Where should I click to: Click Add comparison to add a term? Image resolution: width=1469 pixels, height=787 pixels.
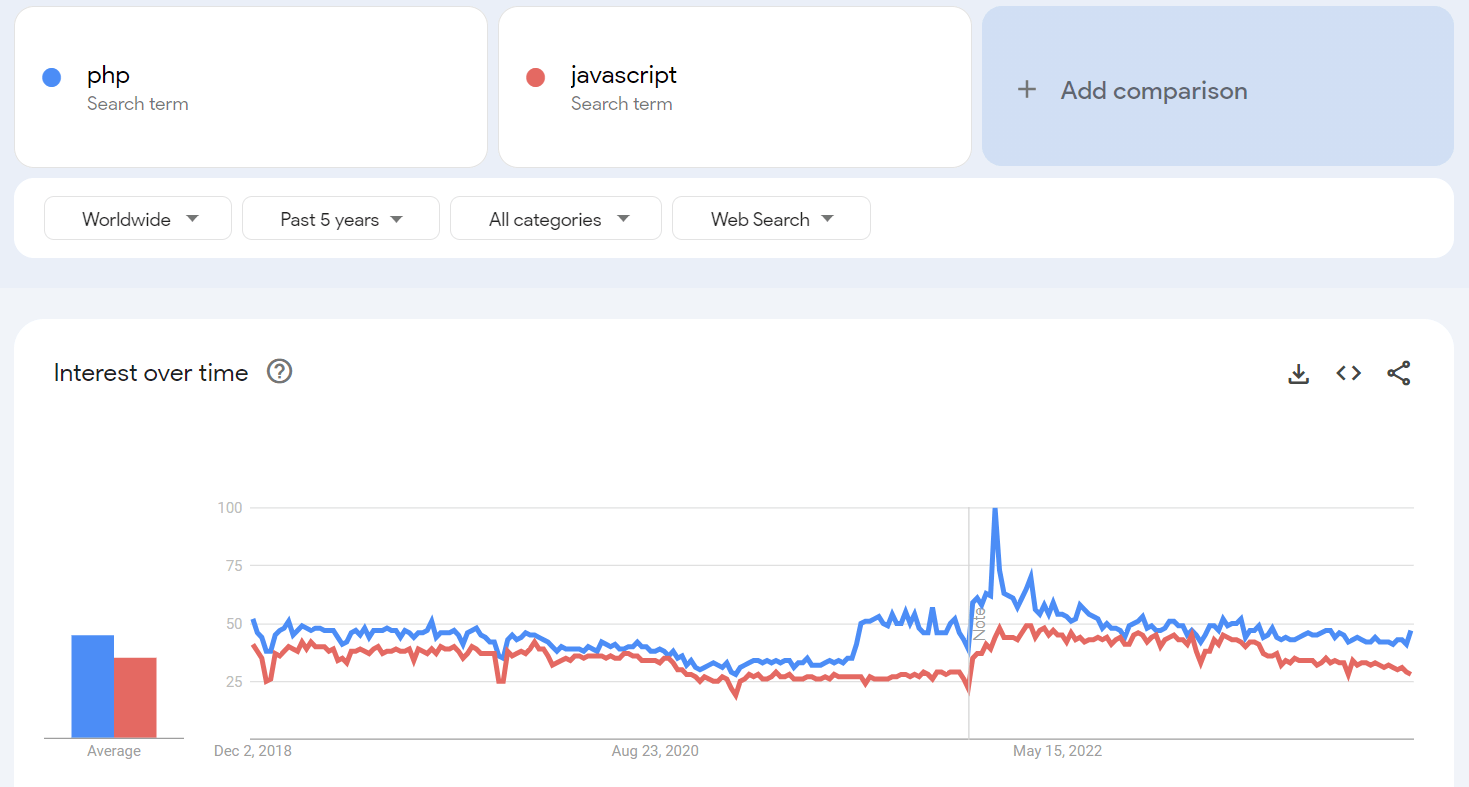1153,90
